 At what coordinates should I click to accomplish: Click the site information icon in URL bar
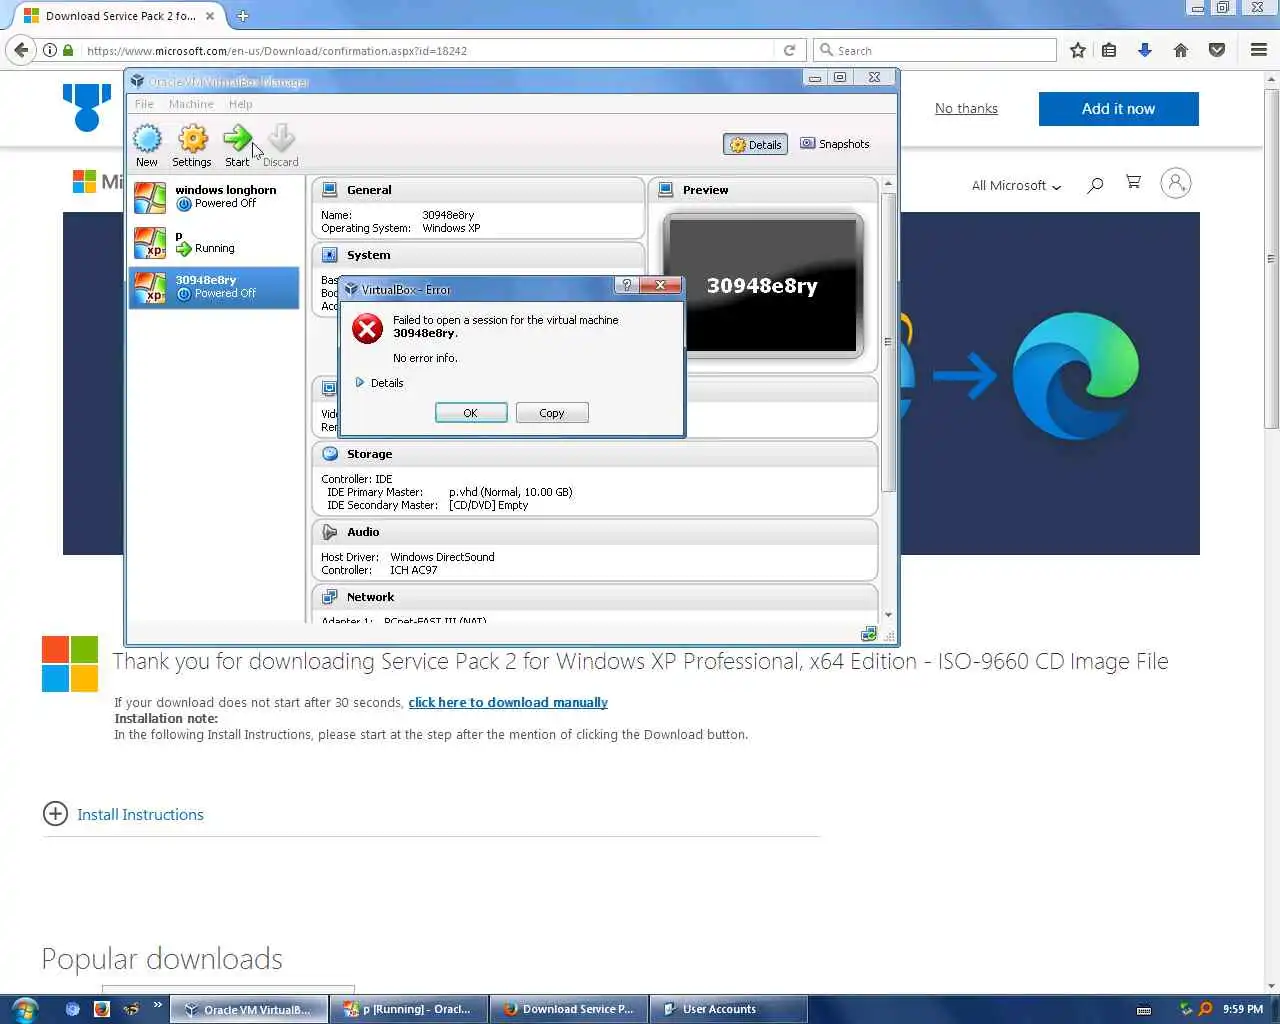pos(49,50)
